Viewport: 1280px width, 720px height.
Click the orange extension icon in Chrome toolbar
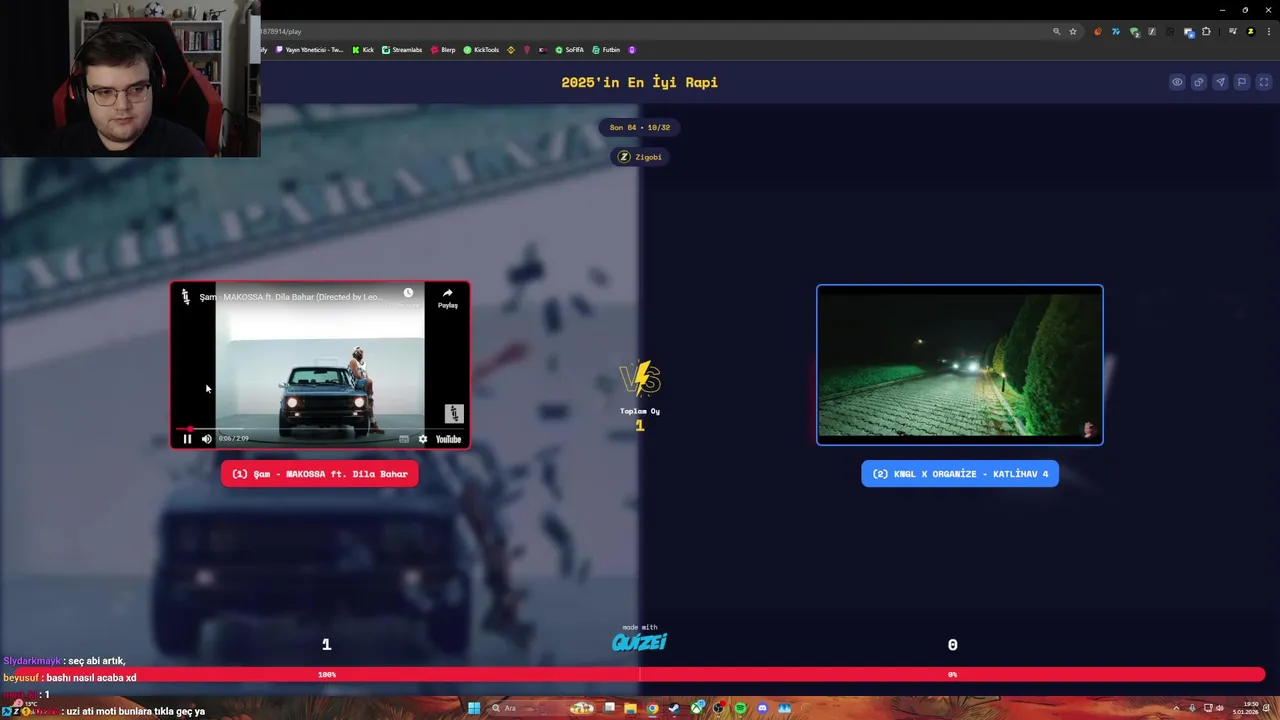click(1098, 32)
